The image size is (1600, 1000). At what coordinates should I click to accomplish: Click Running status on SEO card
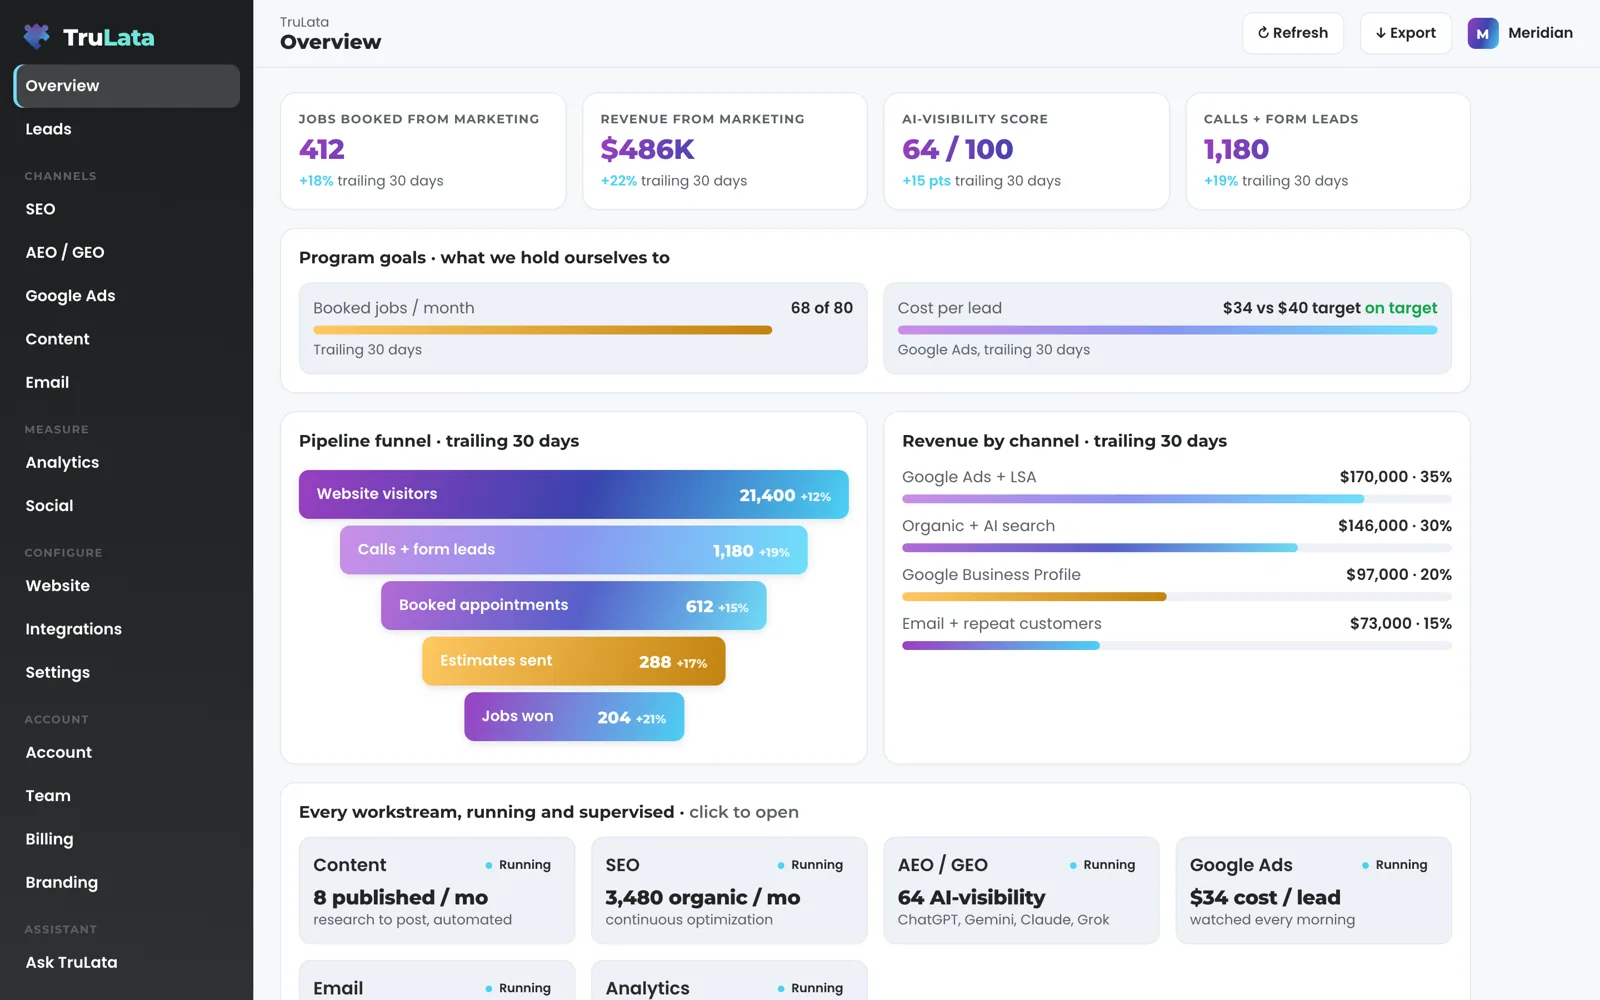point(810,865)
